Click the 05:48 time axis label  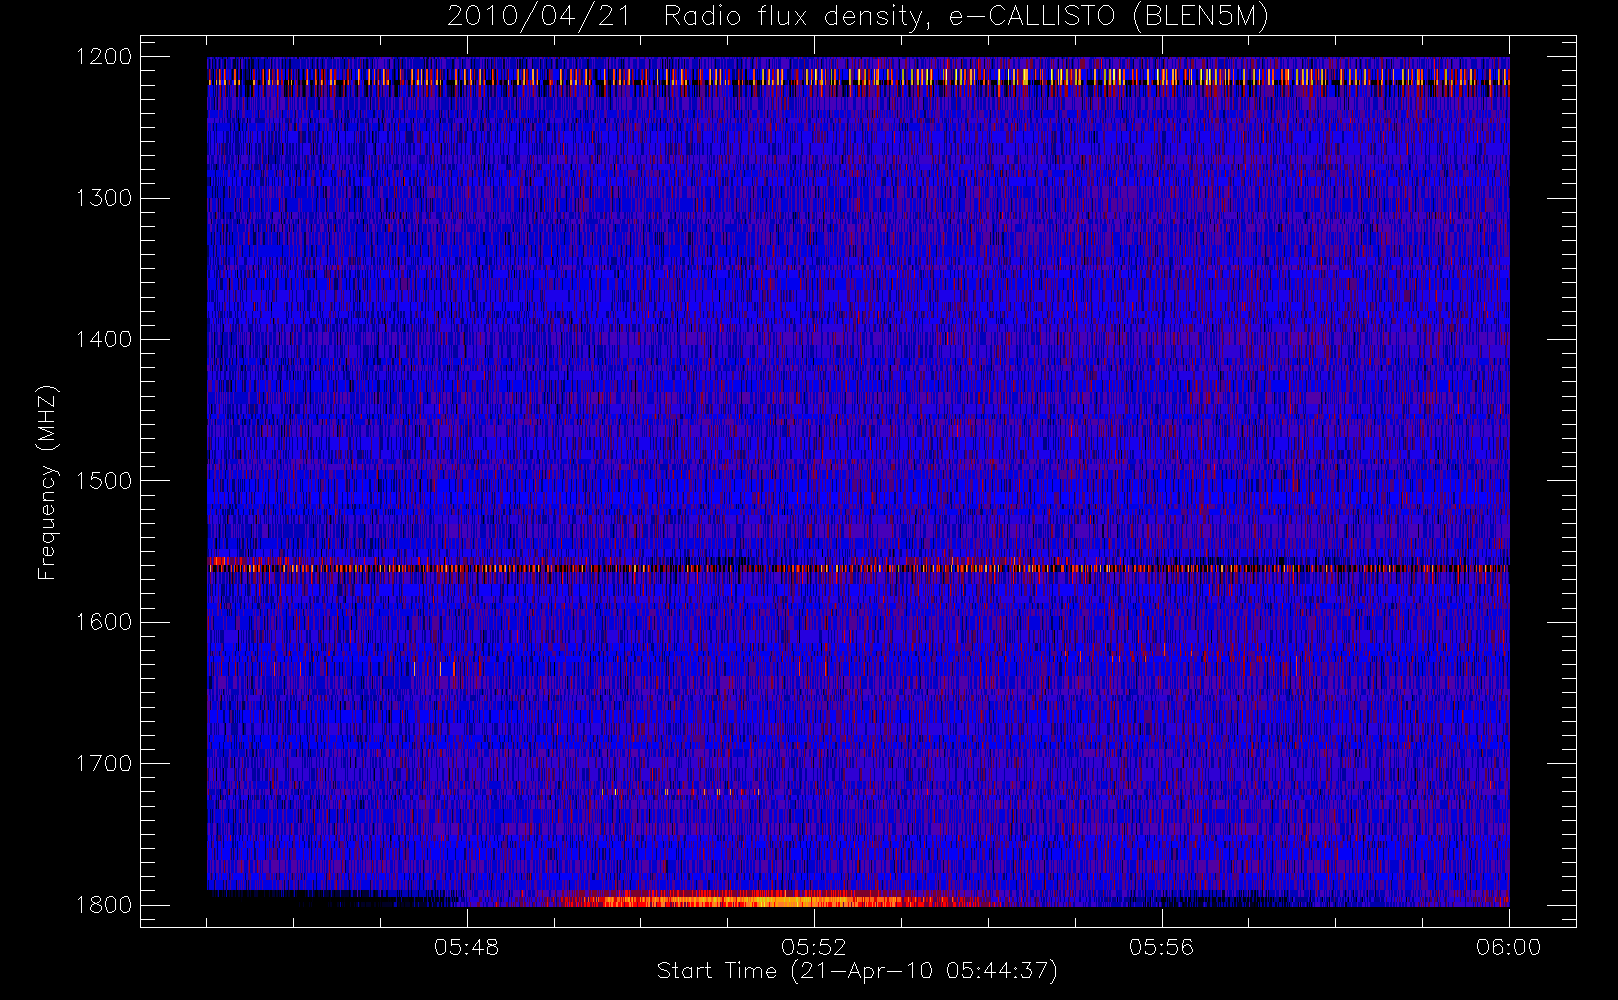pos(467,947)
